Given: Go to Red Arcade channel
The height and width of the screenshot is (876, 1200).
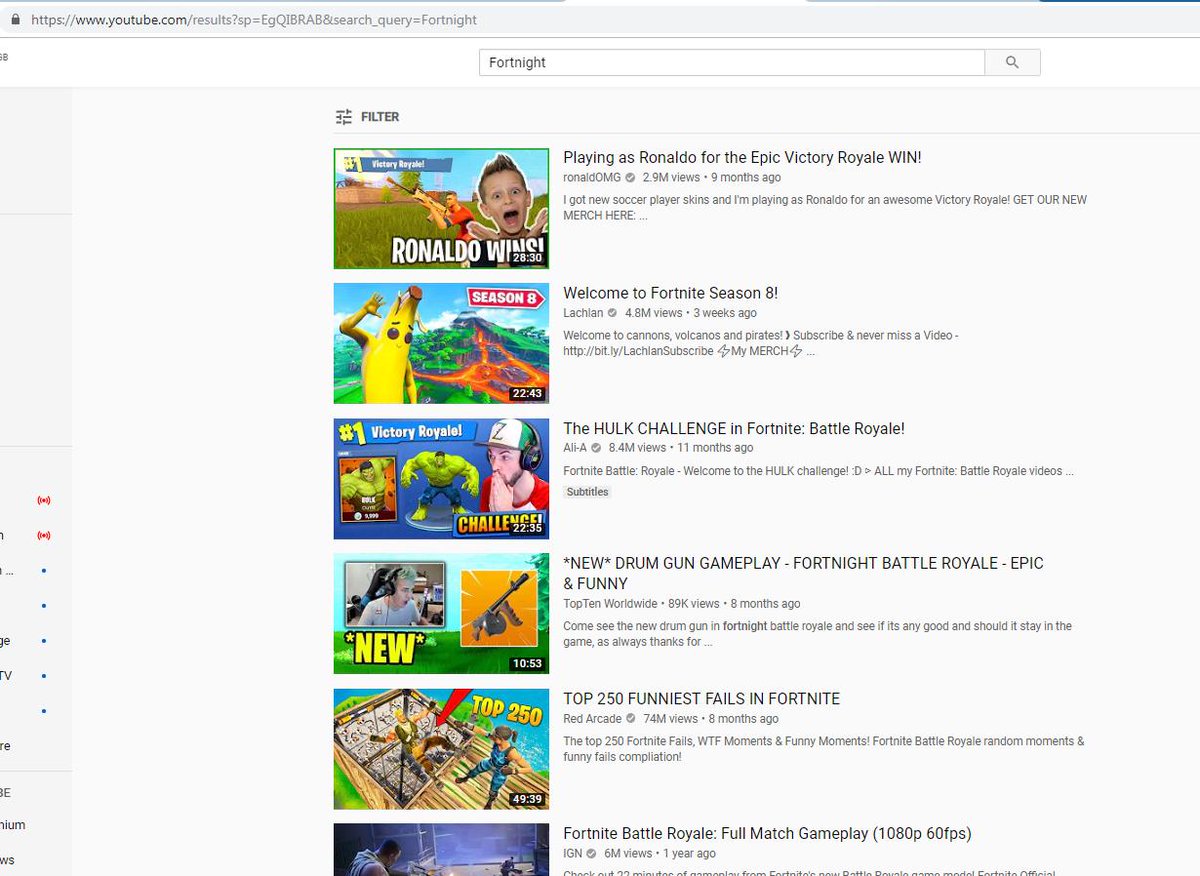Looking at the screenshot, I should tap(593, 719).
